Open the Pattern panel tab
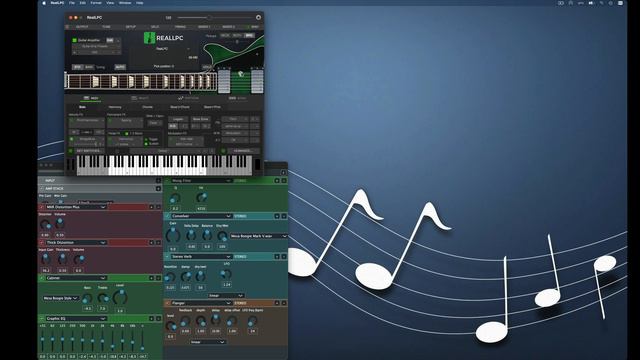Screen dimensions: 640x360 pos(189,98)
